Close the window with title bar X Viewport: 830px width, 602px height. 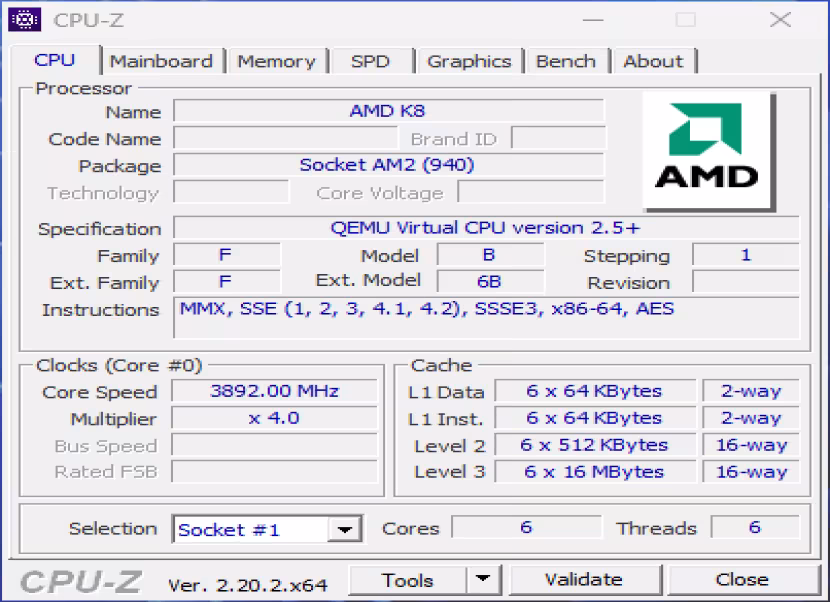pyautogui.click(x=780, y=20)
